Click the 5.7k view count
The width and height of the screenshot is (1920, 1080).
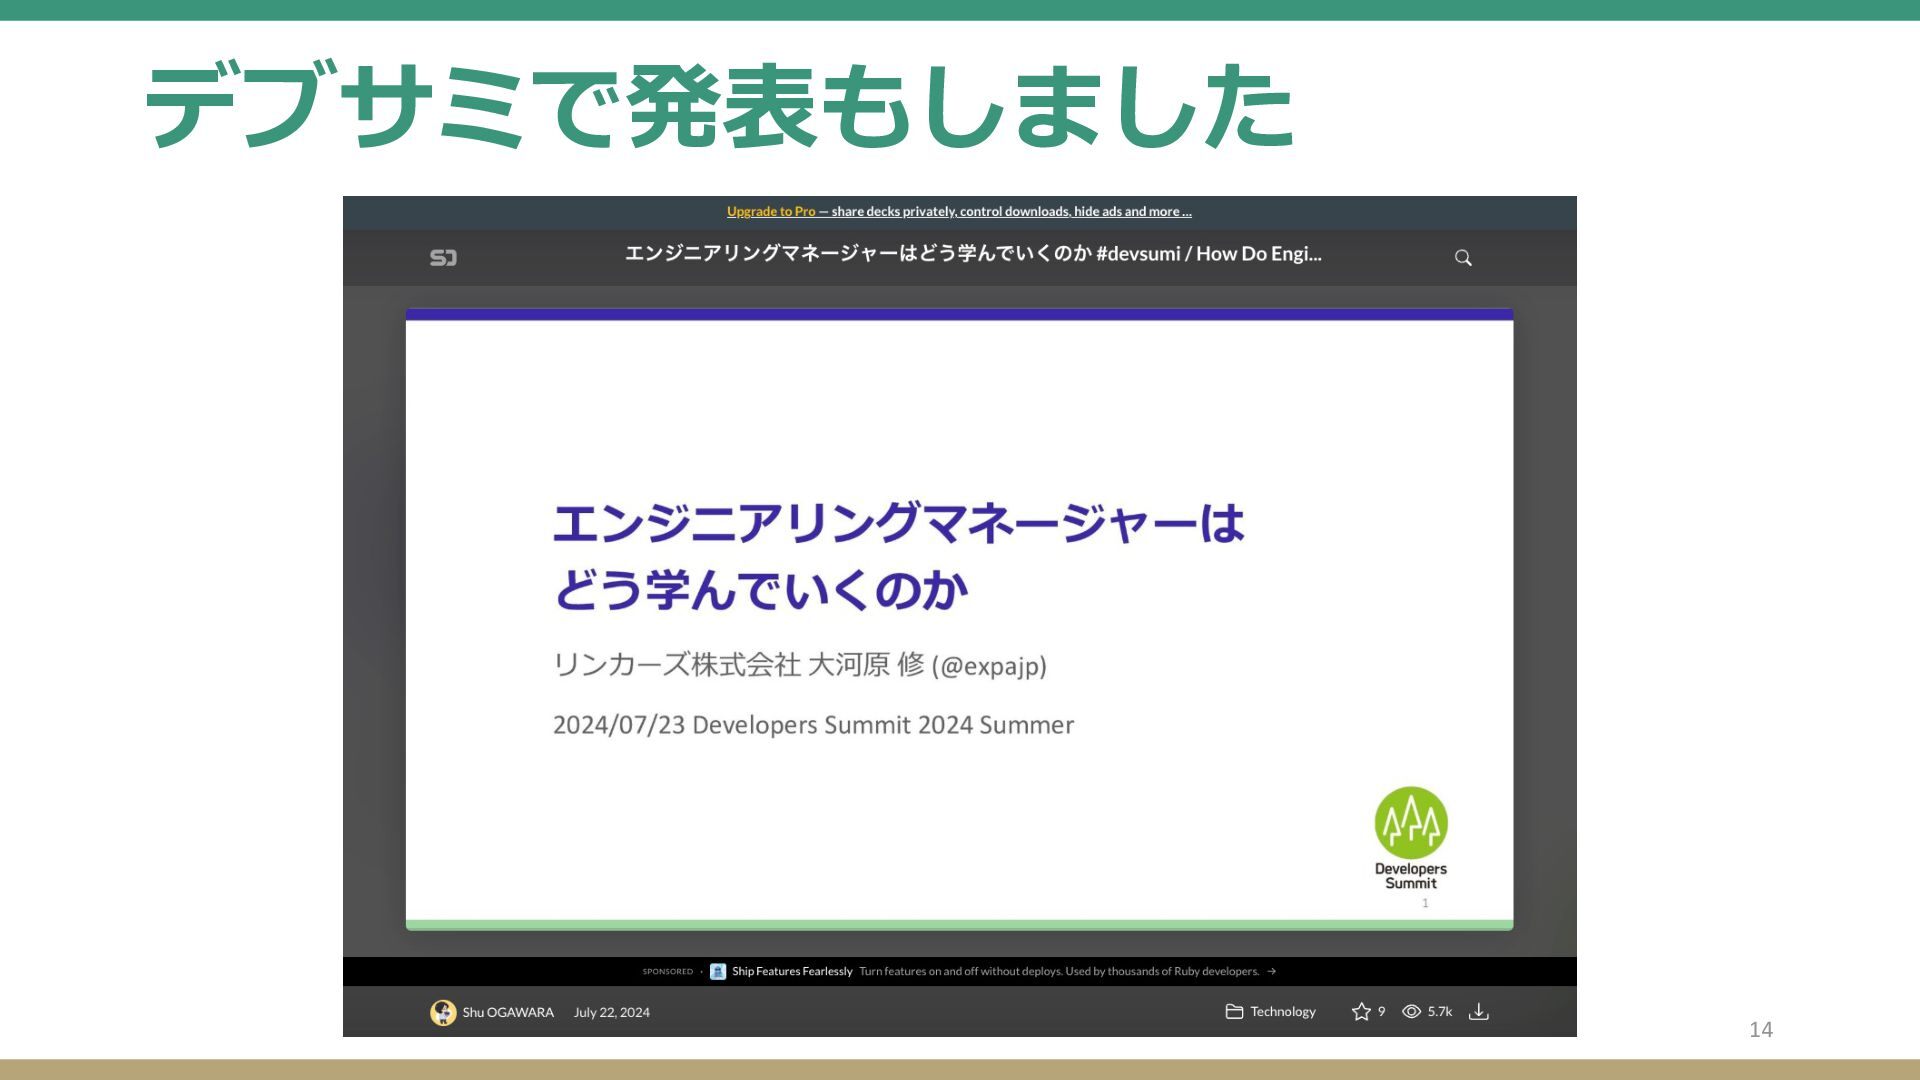[1440, 1012]
